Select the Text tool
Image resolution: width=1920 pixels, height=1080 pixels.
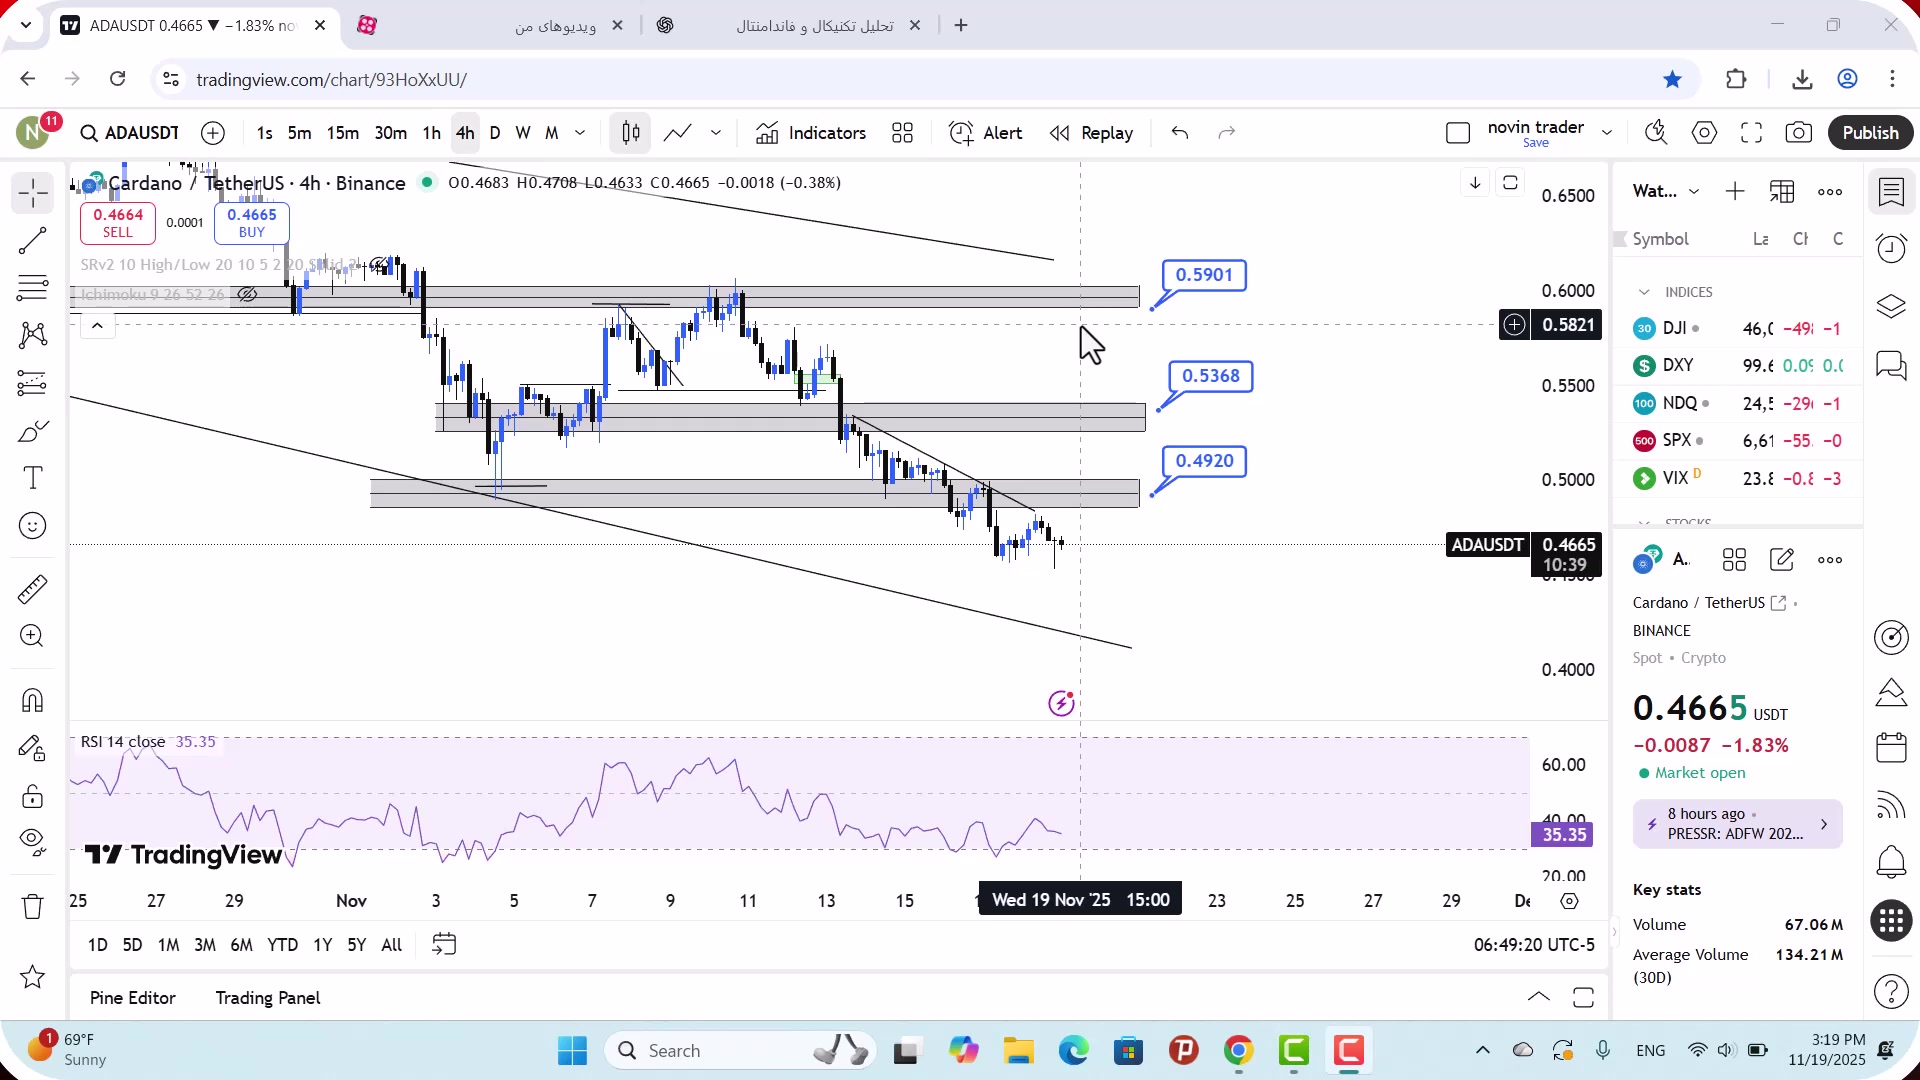point(32,478)
